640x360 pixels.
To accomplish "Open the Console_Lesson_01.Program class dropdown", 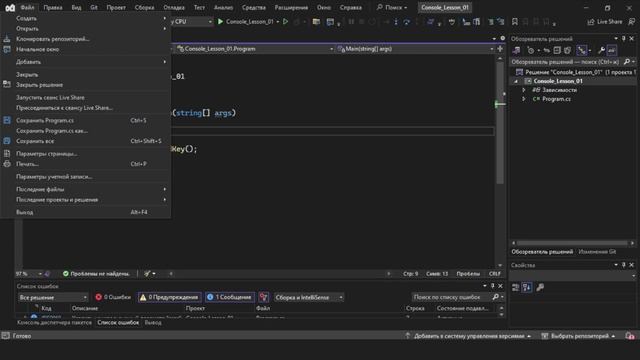I will click(x=255, y=49).
